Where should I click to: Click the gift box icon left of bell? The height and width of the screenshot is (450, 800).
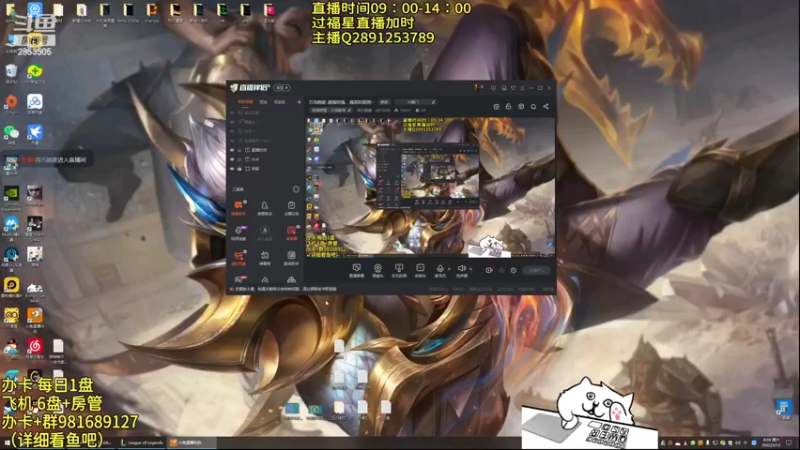click(x=521, y=107)
